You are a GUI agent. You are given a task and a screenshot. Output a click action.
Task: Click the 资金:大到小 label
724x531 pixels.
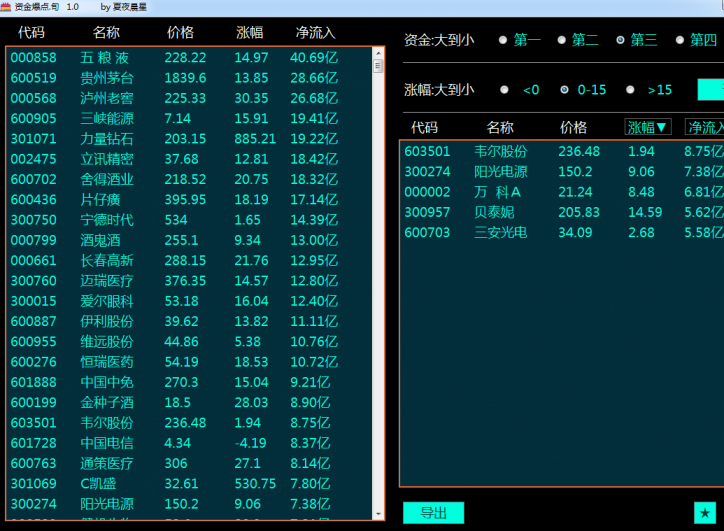click(x=439, y=40)
